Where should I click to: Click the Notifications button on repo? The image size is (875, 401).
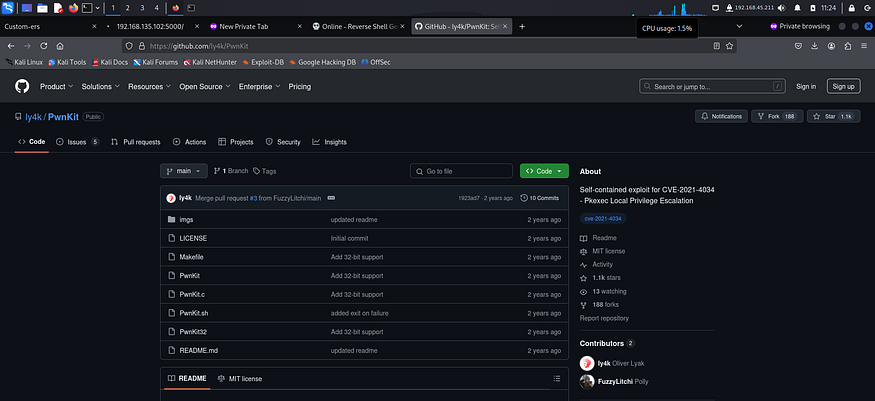(x=721, y=116)
